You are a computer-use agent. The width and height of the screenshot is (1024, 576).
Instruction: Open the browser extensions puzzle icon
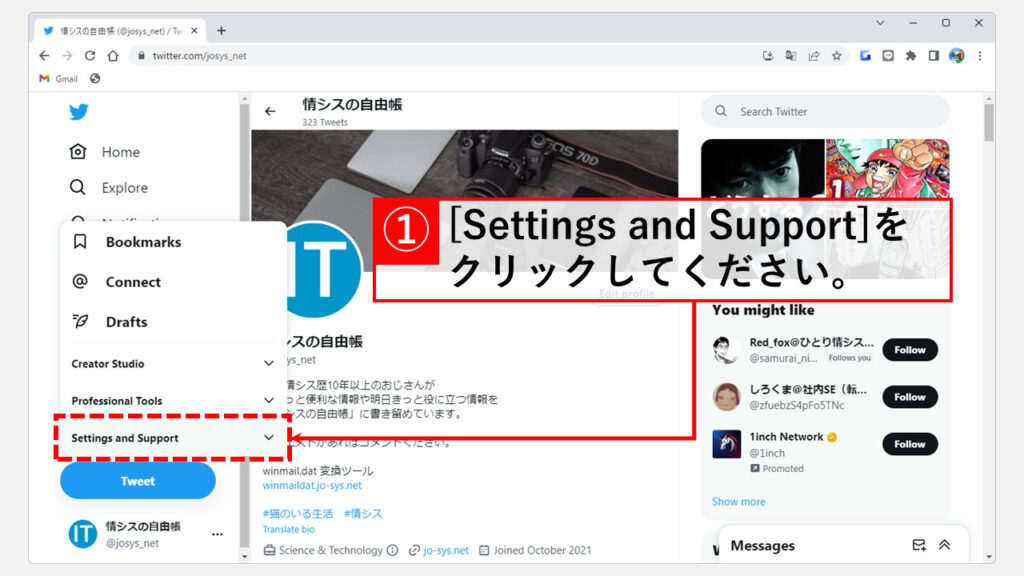click(910, 56)
